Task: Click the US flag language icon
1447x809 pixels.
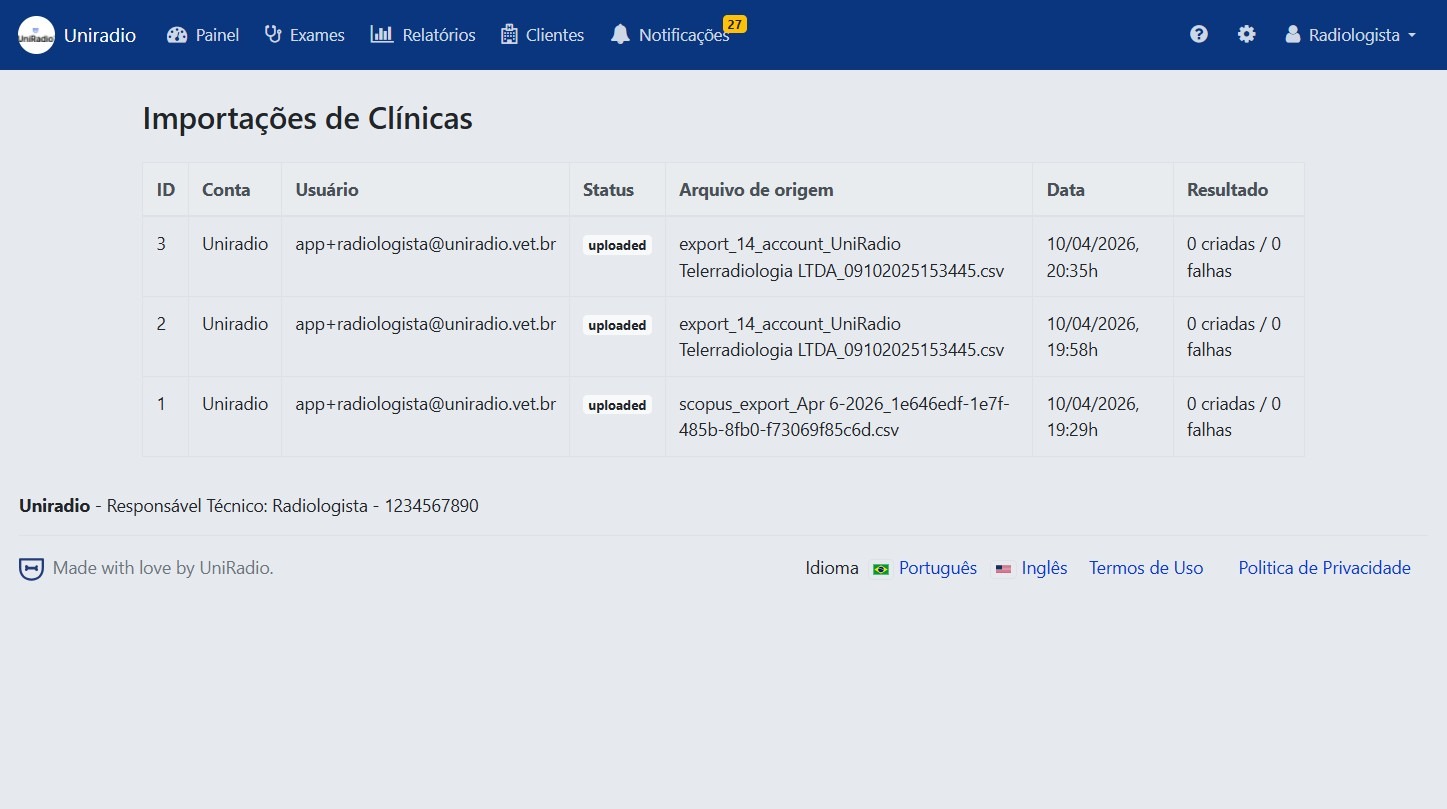Action: 1003,568
